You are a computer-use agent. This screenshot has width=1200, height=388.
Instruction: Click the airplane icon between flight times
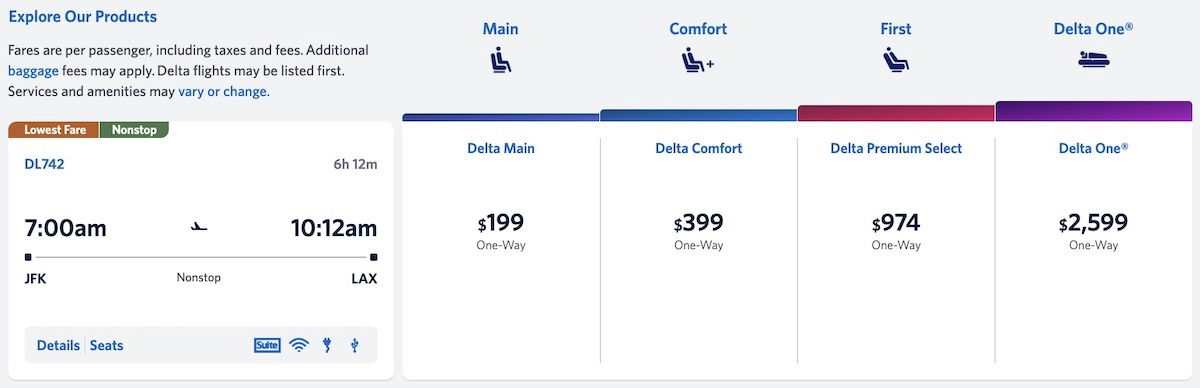click(199, 227)
